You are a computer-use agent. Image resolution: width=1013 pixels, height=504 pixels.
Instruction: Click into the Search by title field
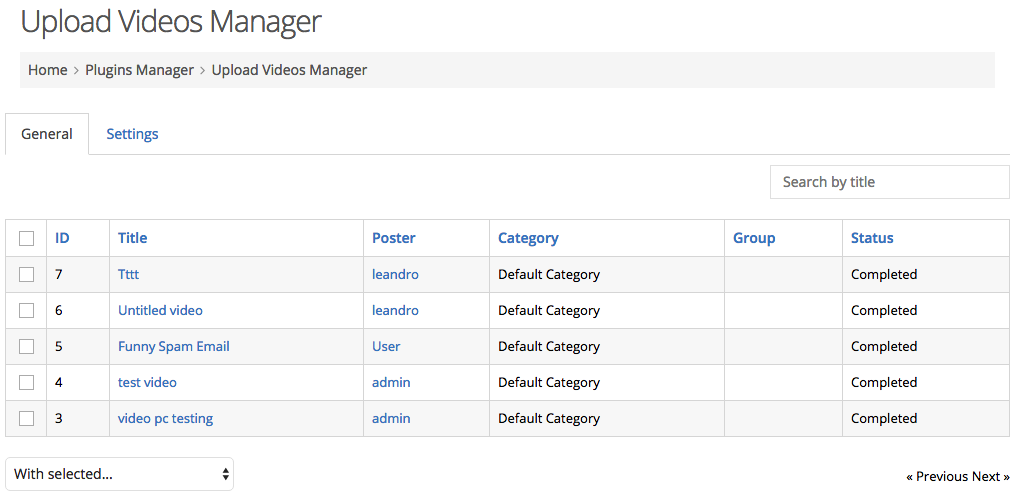(890, 182)
